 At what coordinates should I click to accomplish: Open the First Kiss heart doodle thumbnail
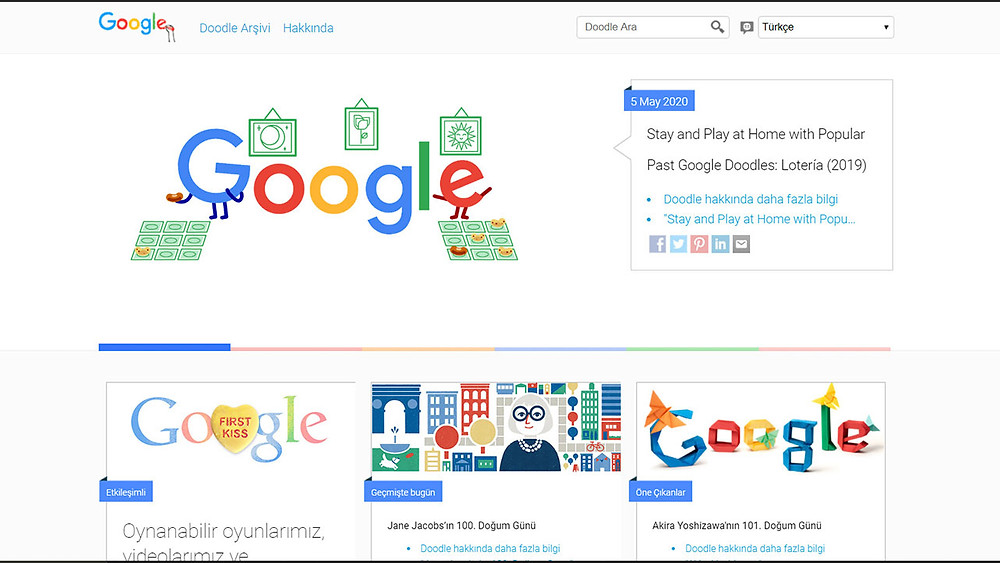pyautogui.click(x=230, y=427)
